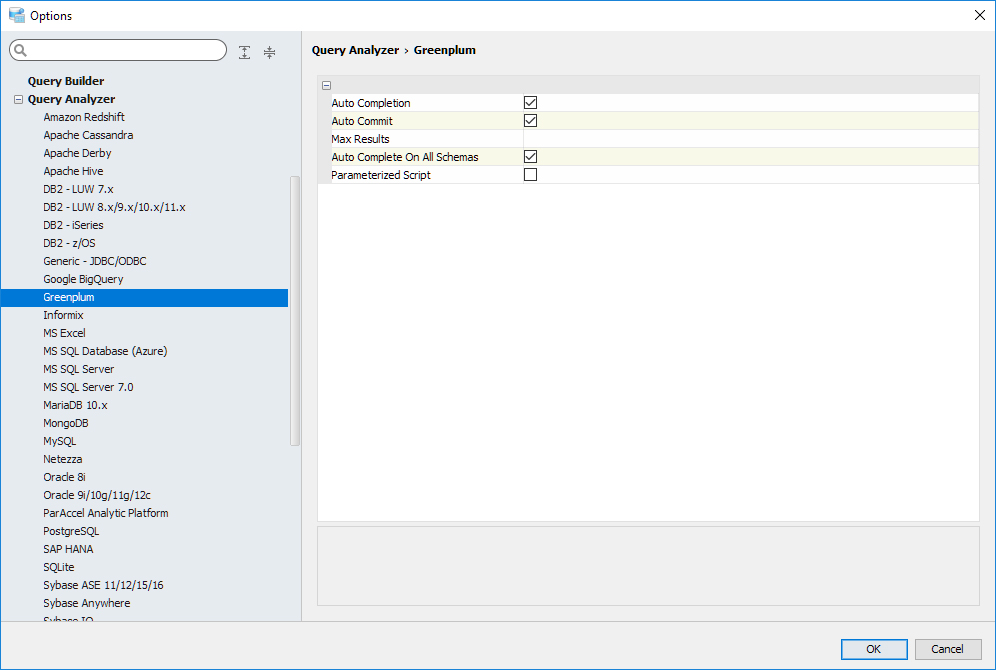The width and height of the screenshot is (996, 670).
Task: Choose Amazon Redshift from the tree
Action: (84, 117)
